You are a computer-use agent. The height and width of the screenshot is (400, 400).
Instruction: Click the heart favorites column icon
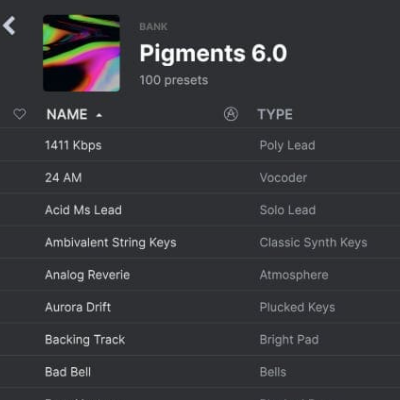(x=20, y=114)
